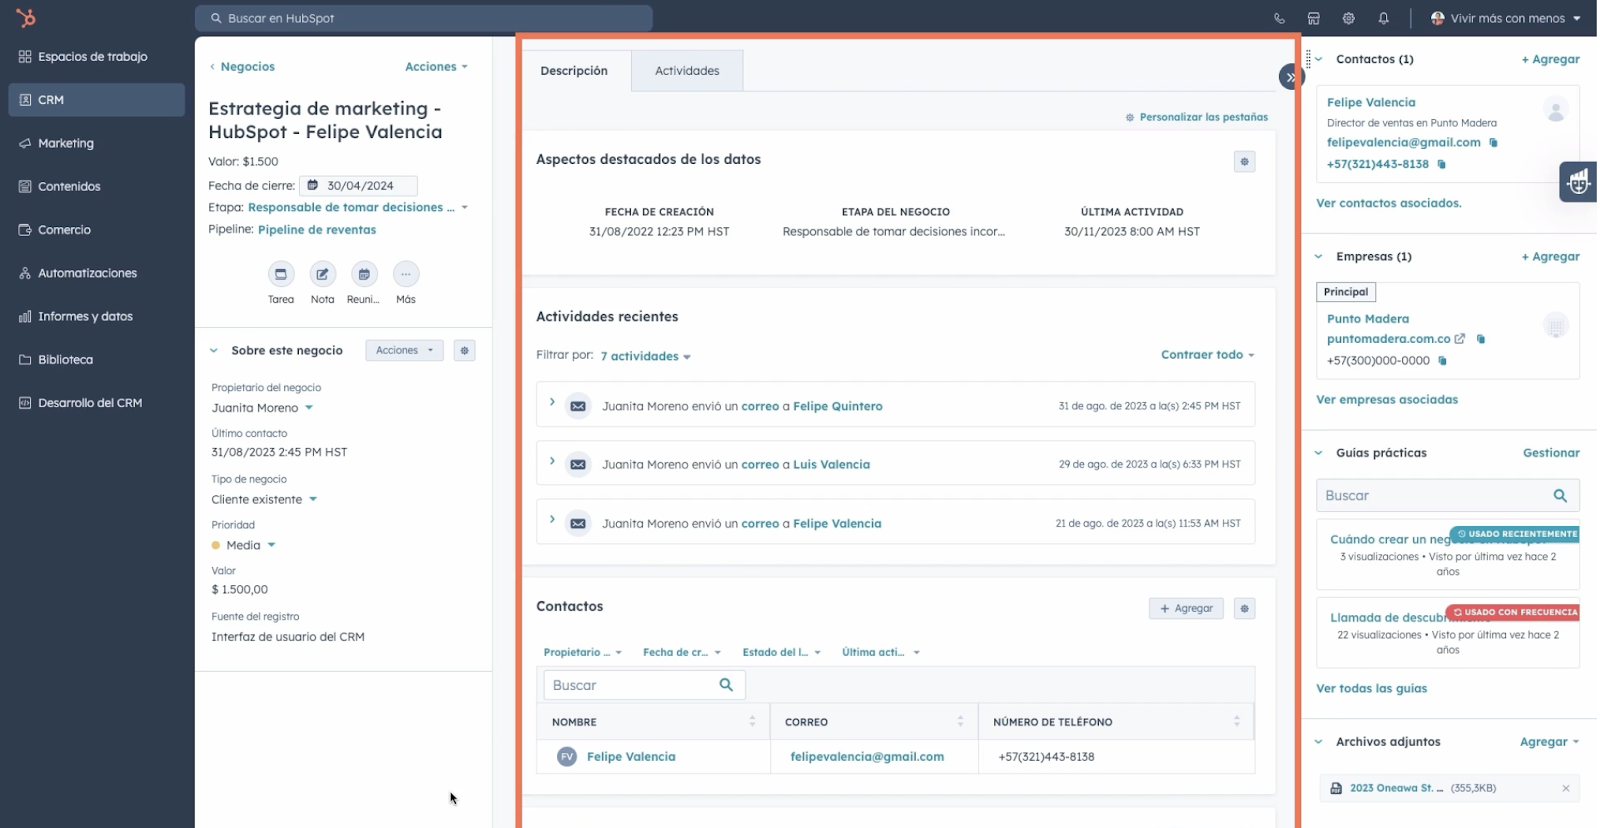The image size is (1600, 828).
Task: Click the Agregar button in Contactos card
Action: 1186,608
